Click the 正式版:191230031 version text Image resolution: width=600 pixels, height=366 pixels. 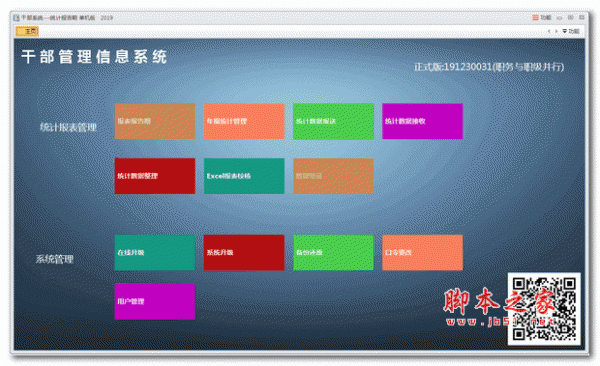coord(489,67)
